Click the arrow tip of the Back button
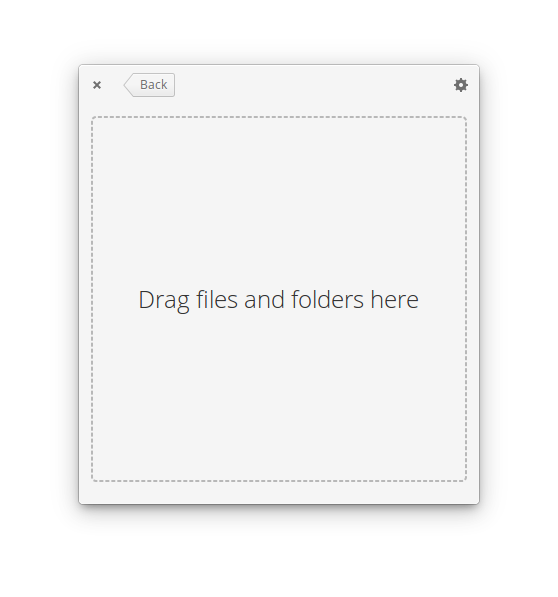 128,85
